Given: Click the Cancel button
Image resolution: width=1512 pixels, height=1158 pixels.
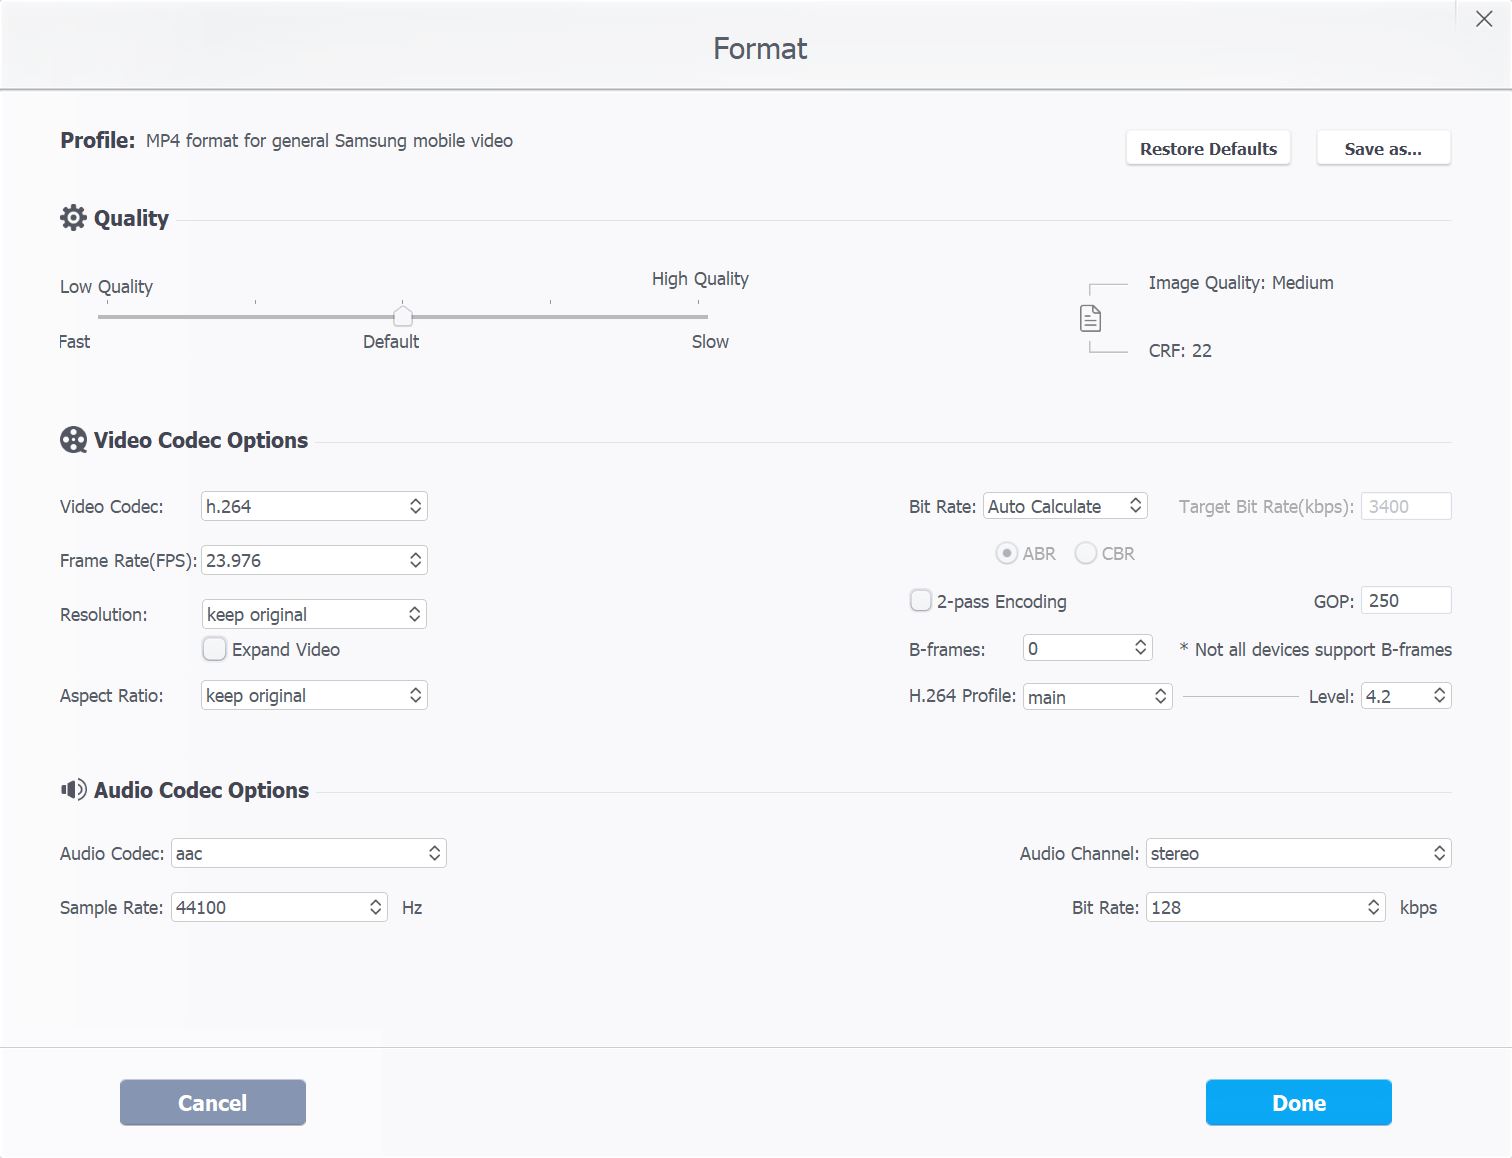Looking at the screenshot, I should coord(212,1102).
